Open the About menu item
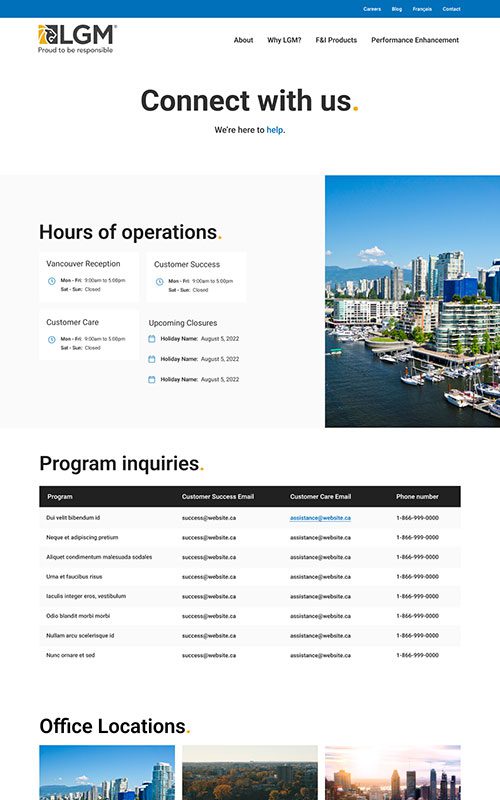The width and height of the screenshot is (500, 800). 243,40
